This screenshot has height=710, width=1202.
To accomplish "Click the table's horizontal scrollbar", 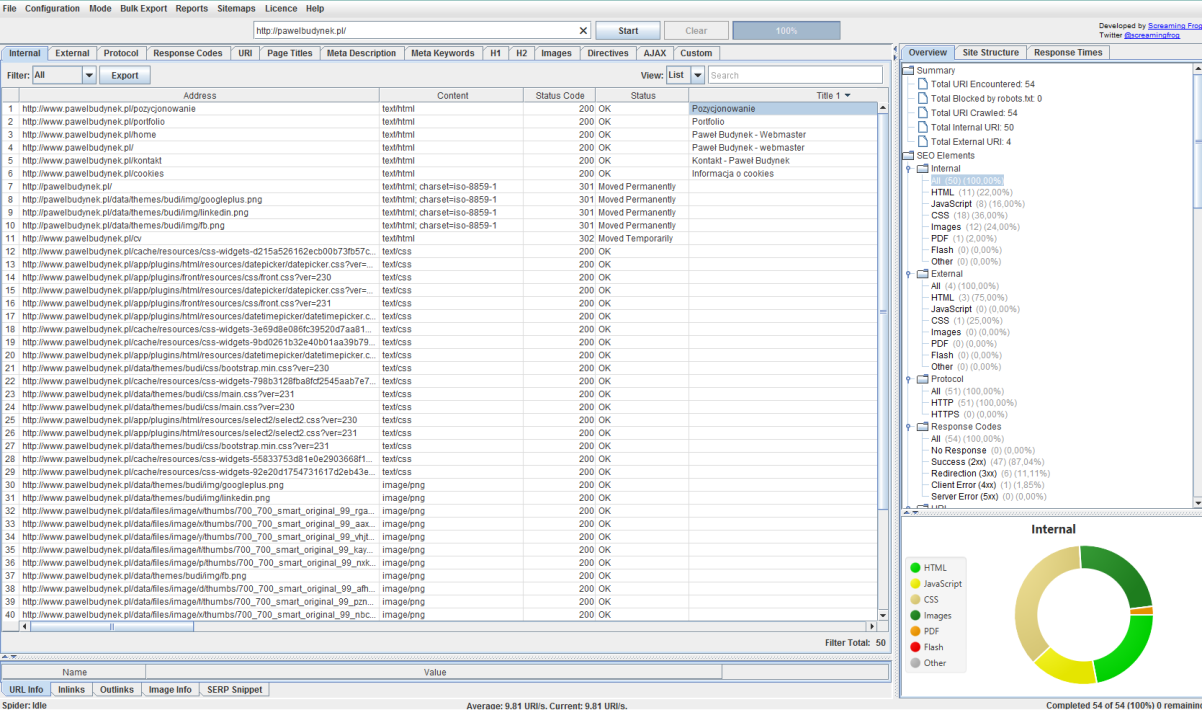I will click(x=448, y=627).
